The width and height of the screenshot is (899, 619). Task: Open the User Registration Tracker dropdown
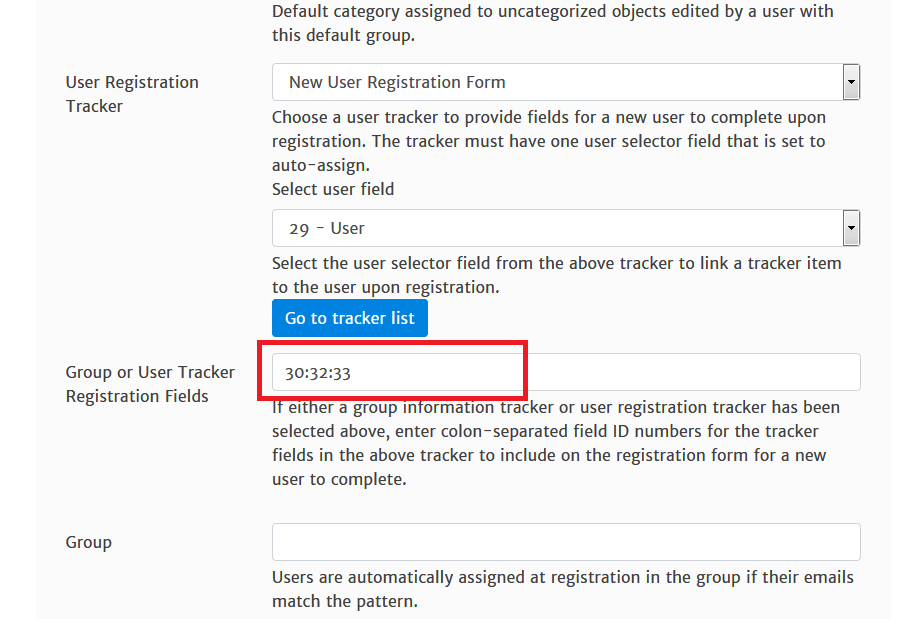556,82
